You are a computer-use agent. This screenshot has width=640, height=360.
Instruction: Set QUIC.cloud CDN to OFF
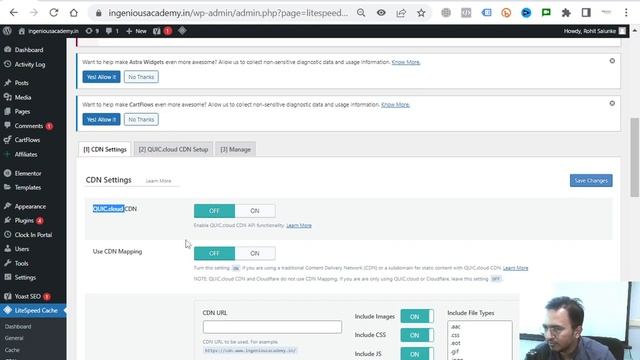(214, 211)
